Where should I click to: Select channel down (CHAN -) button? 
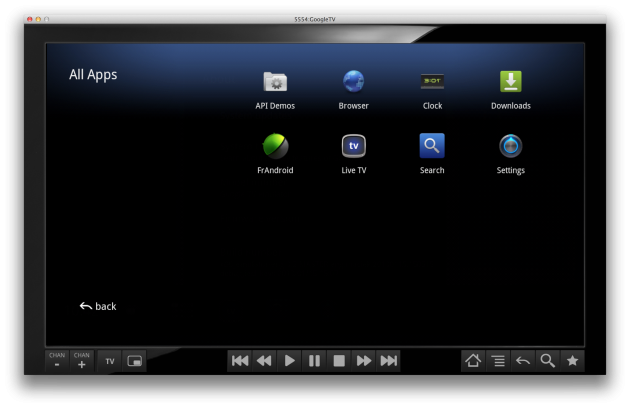click(57, 361)
